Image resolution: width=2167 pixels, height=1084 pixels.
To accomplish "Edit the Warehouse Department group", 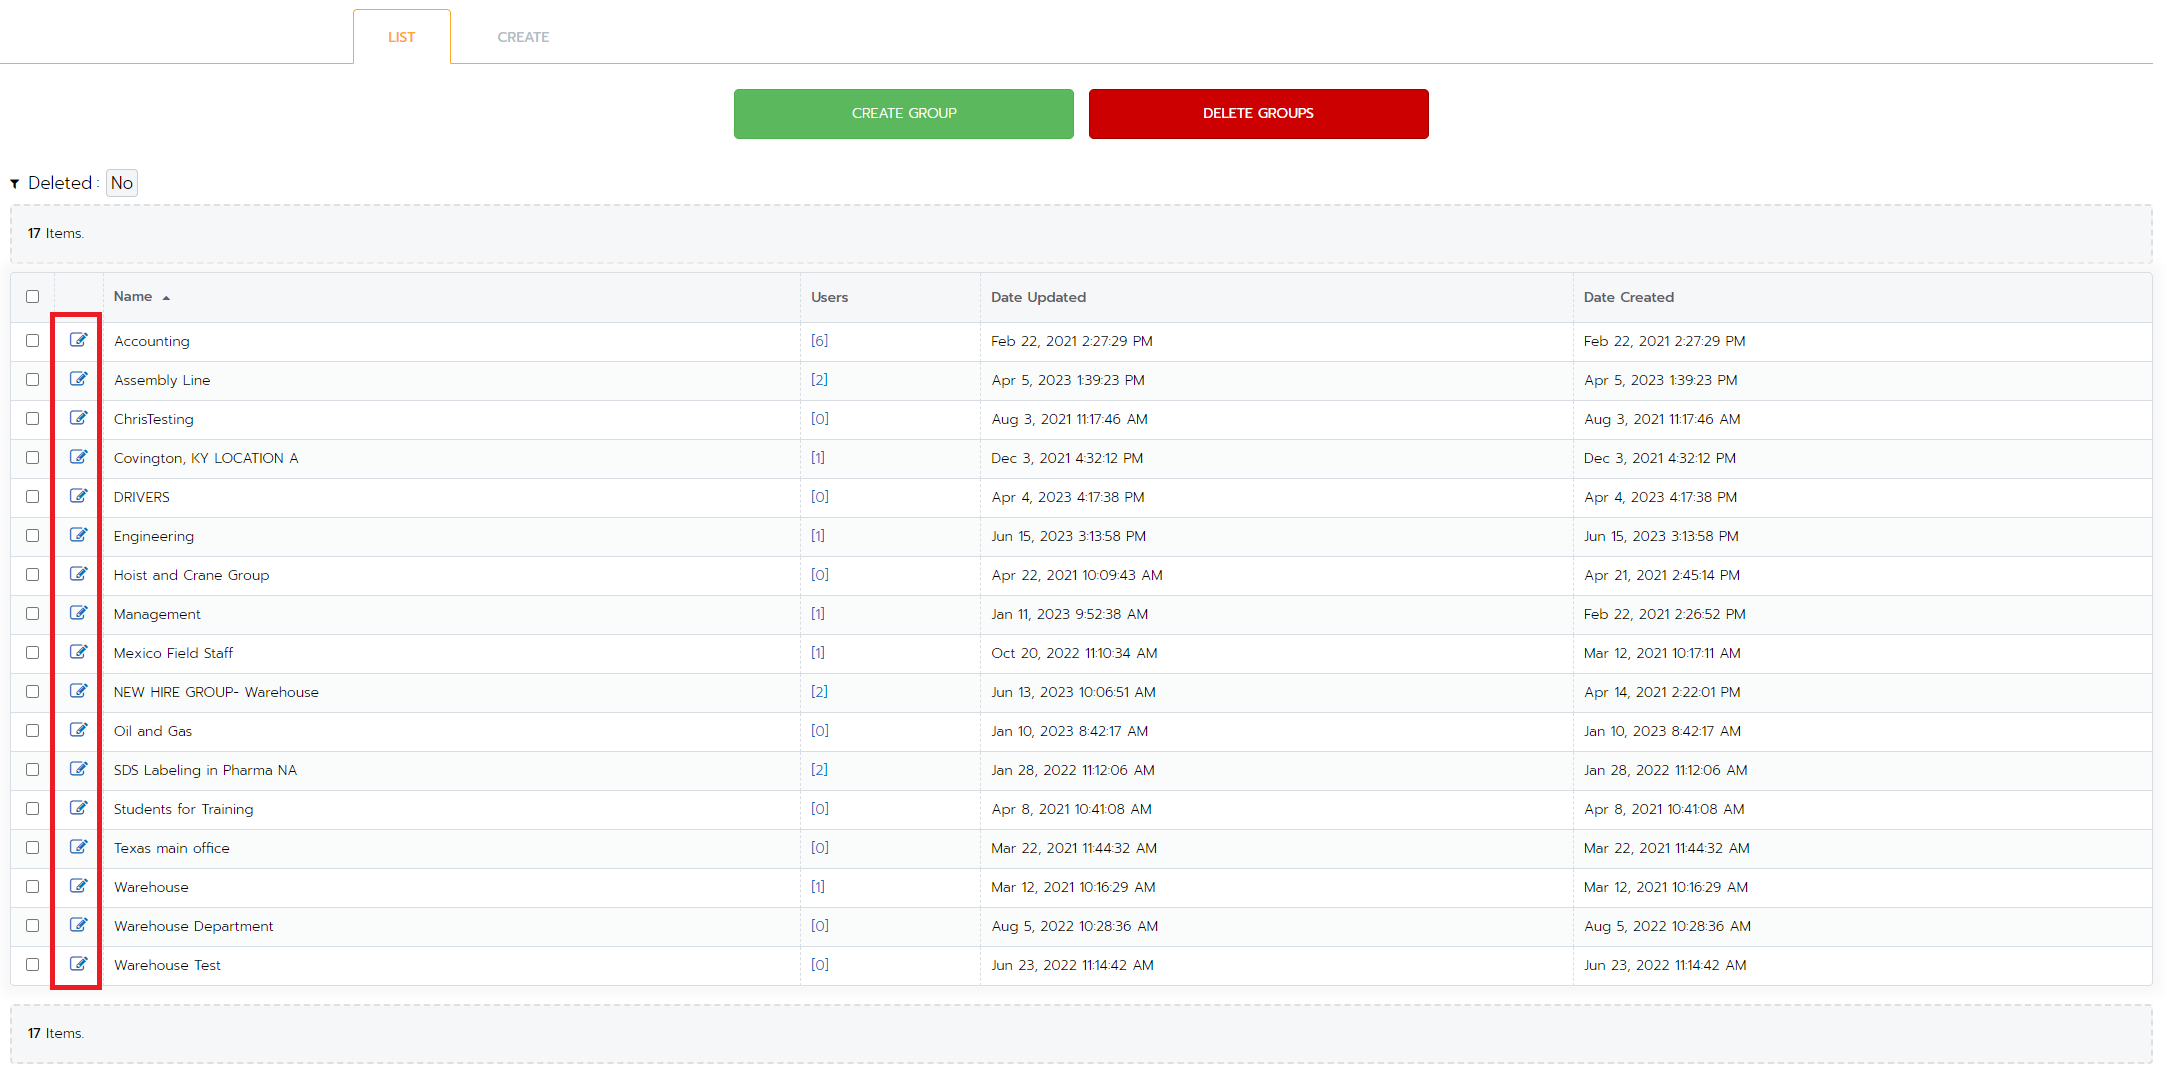I will coord(78,924).
